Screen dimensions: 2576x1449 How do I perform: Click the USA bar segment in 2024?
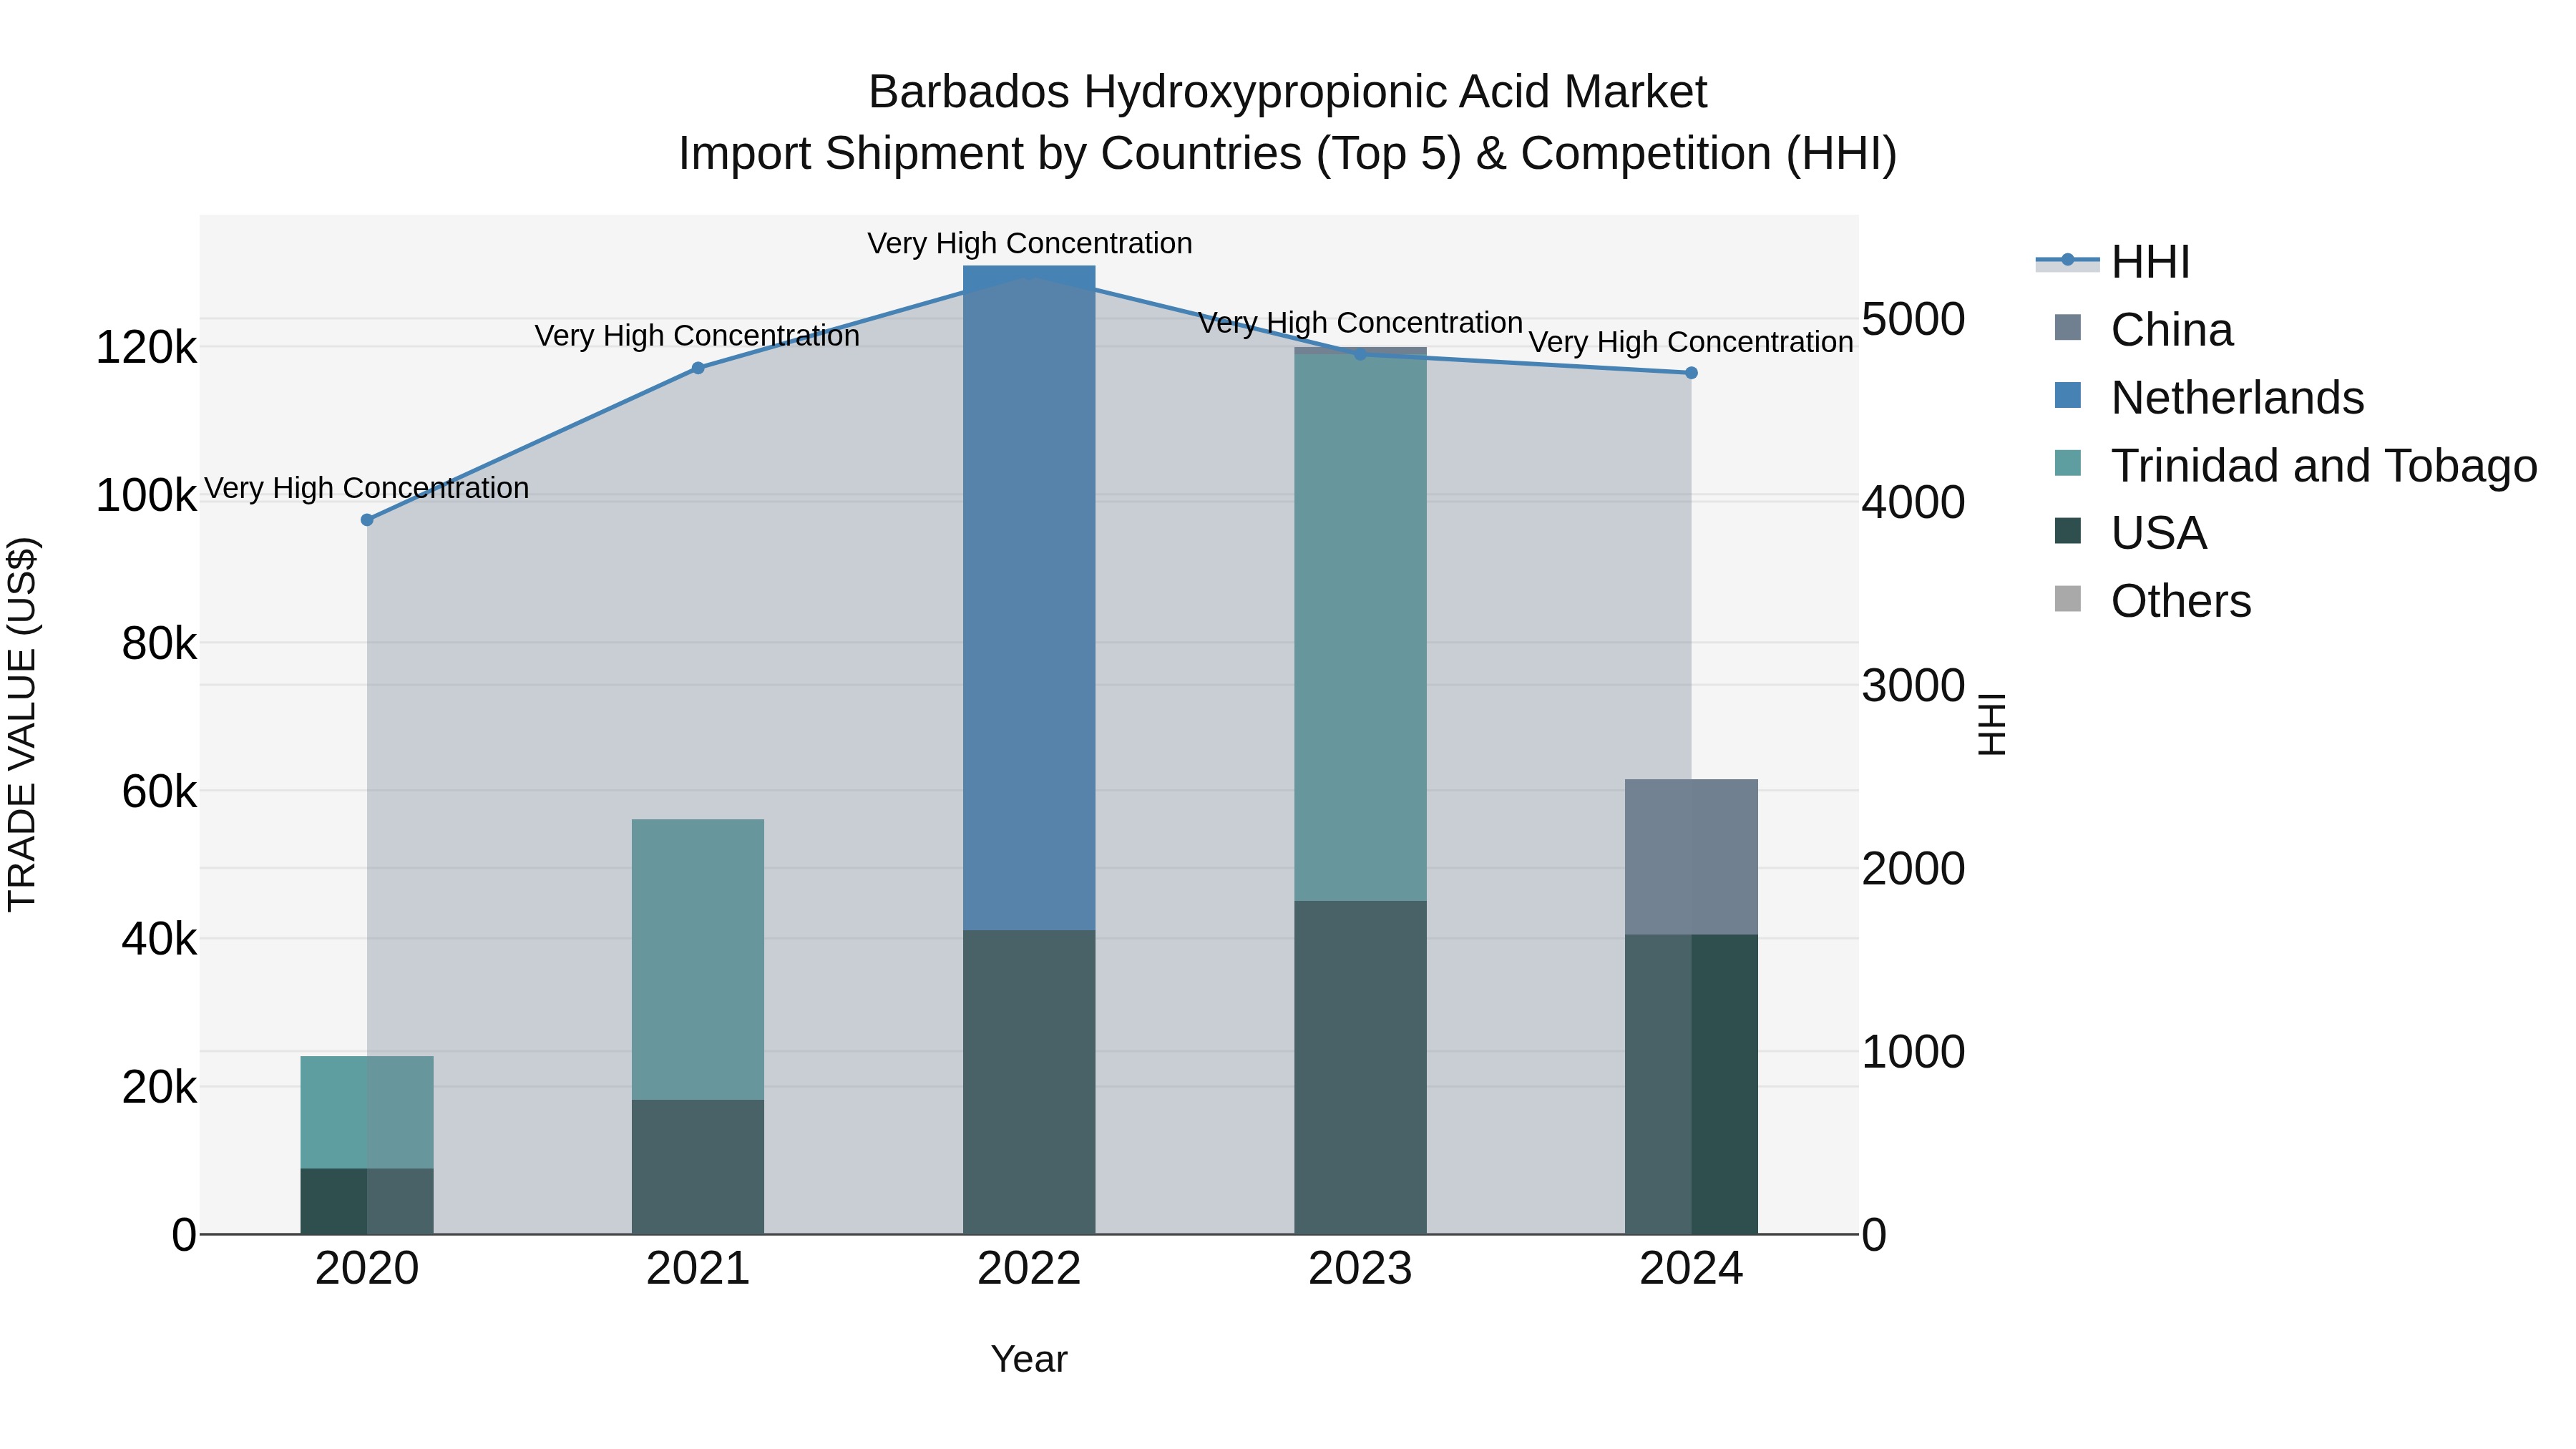pyautogui.click(x=1691, y=1084)
